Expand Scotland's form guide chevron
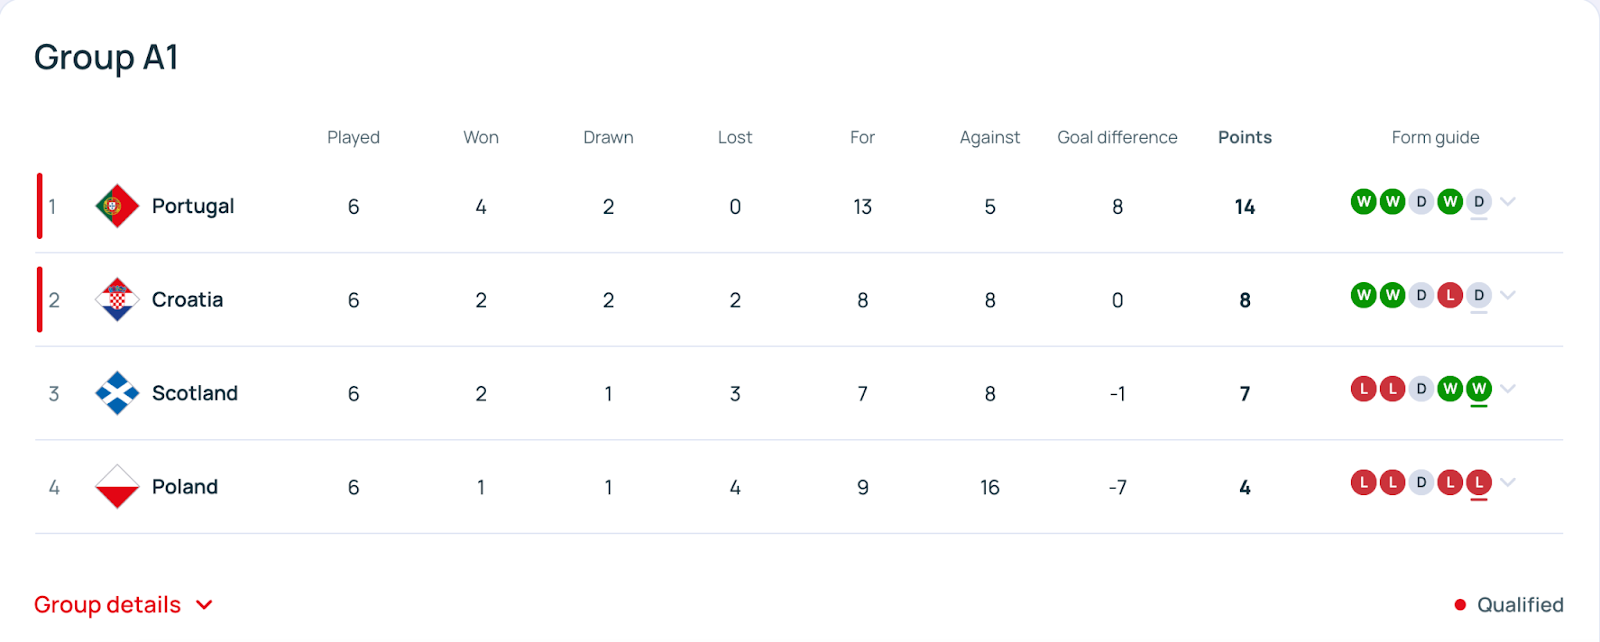This screenshot has width=1600, height=642. (x=1508, y=389)
